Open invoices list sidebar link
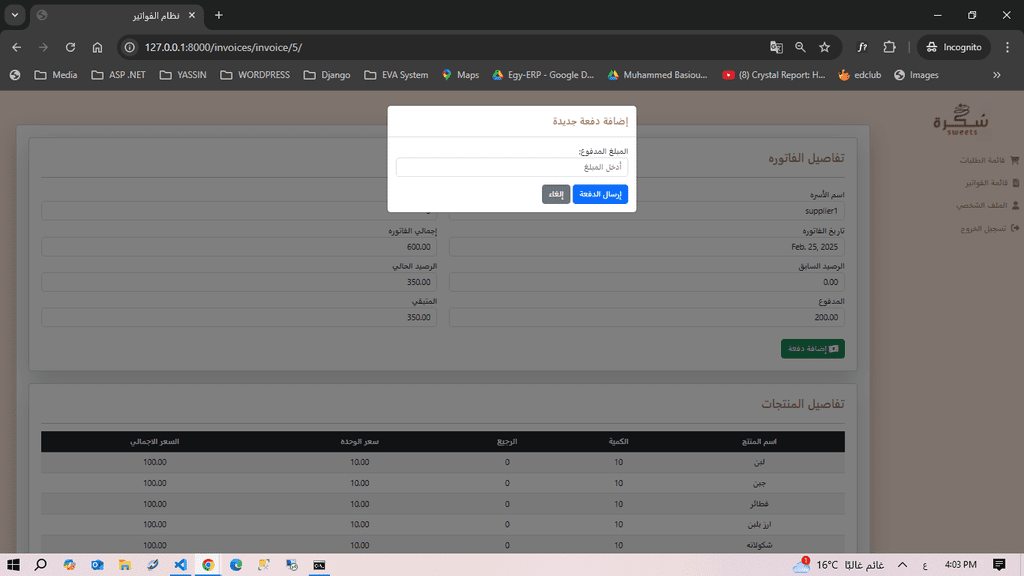Image resolution: width=1024 pixels, height=576 pixels. pos(991,183)
